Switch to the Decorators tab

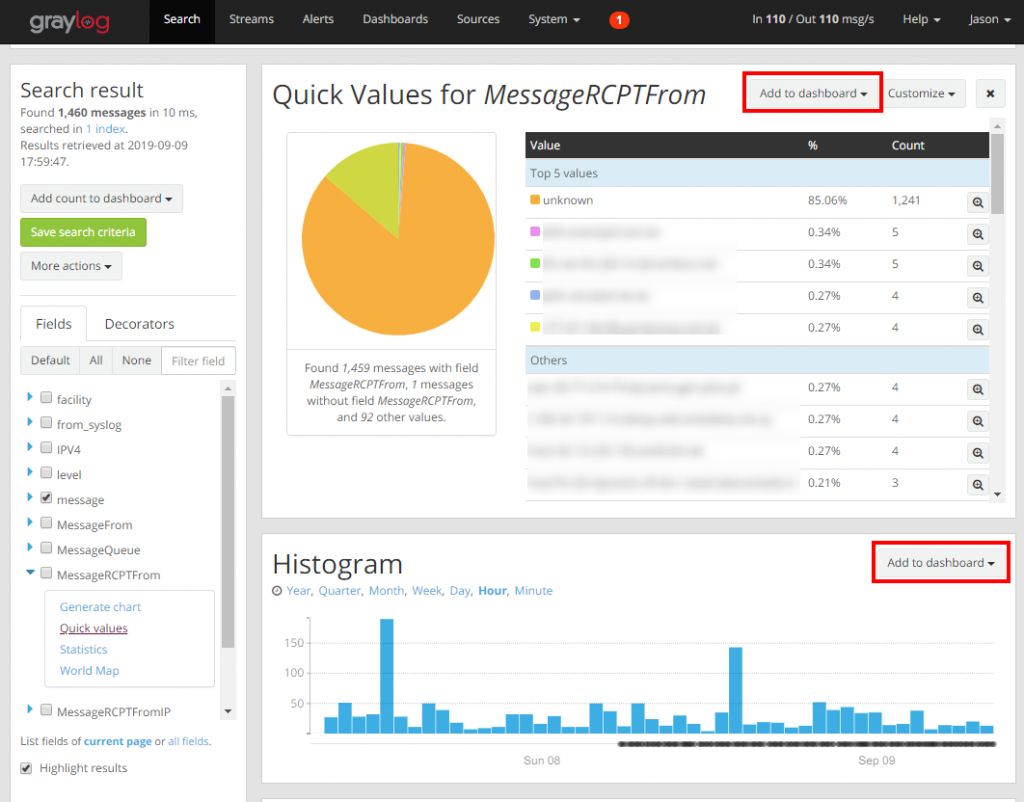pyautogui.click(x=140, y=324)
